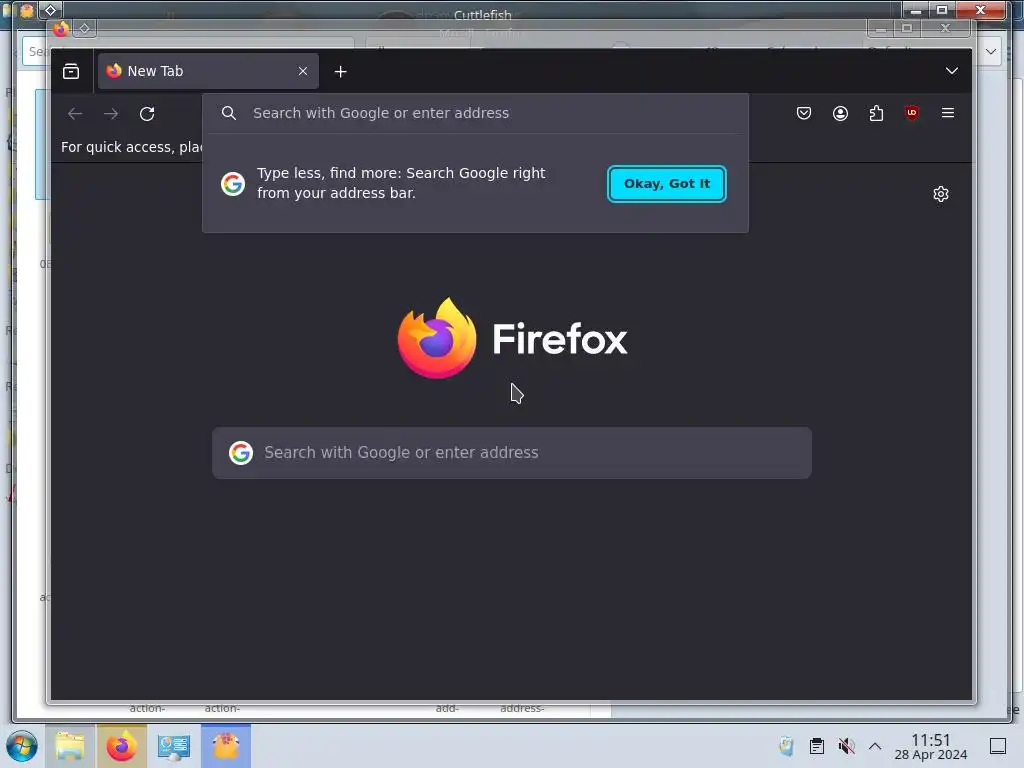Click the pin icon on Cuttlefish titlebar
1024x768 pixels.
[x=50, y=10]
